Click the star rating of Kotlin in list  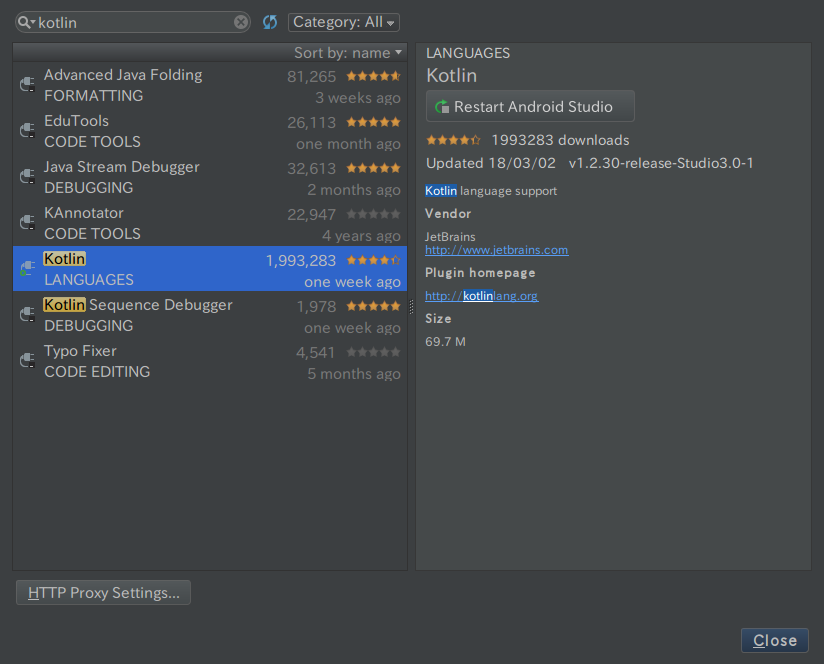click(373, 260)
